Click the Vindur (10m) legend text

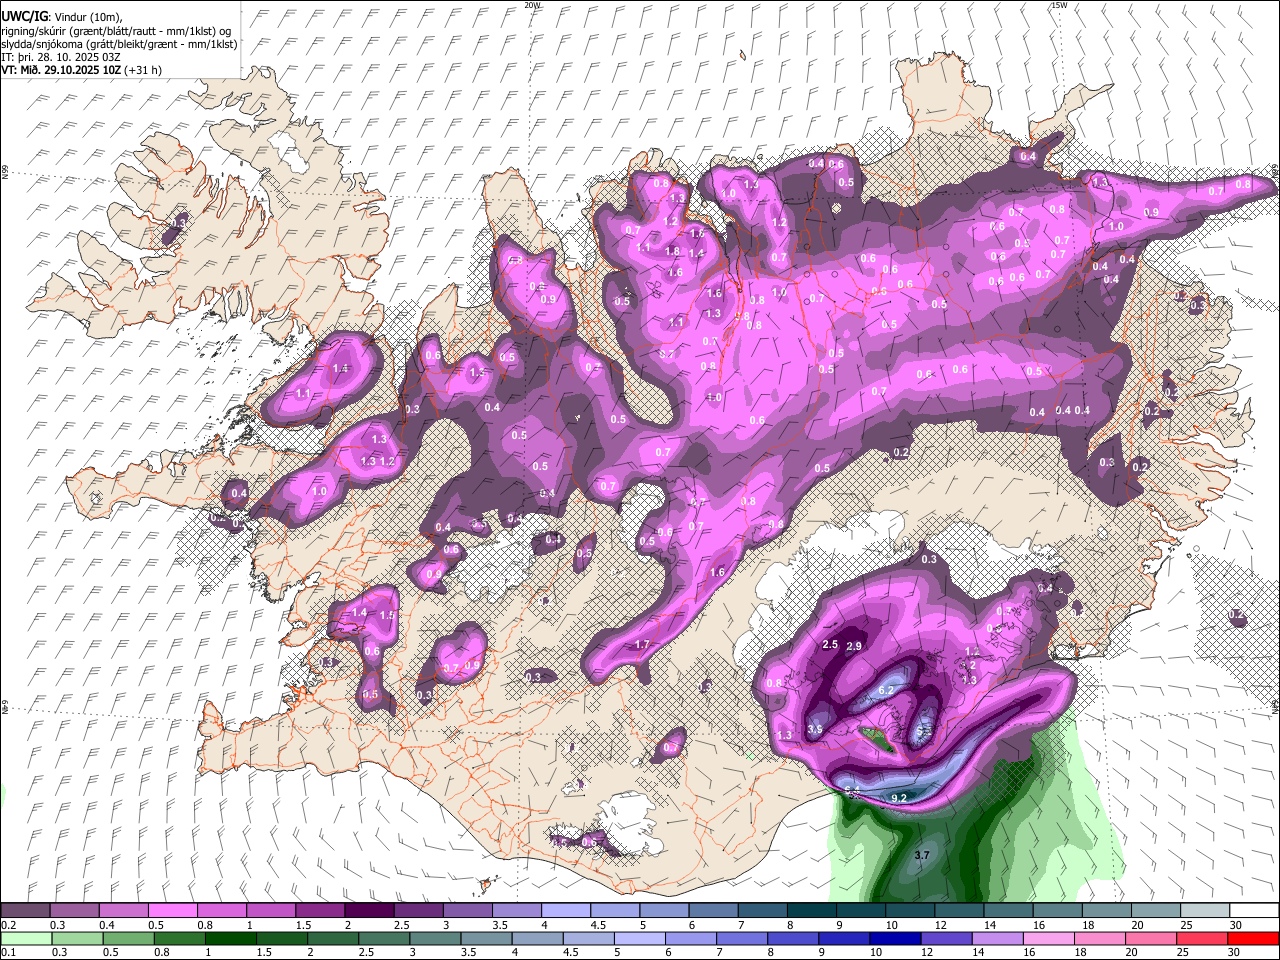coord(89,17)
